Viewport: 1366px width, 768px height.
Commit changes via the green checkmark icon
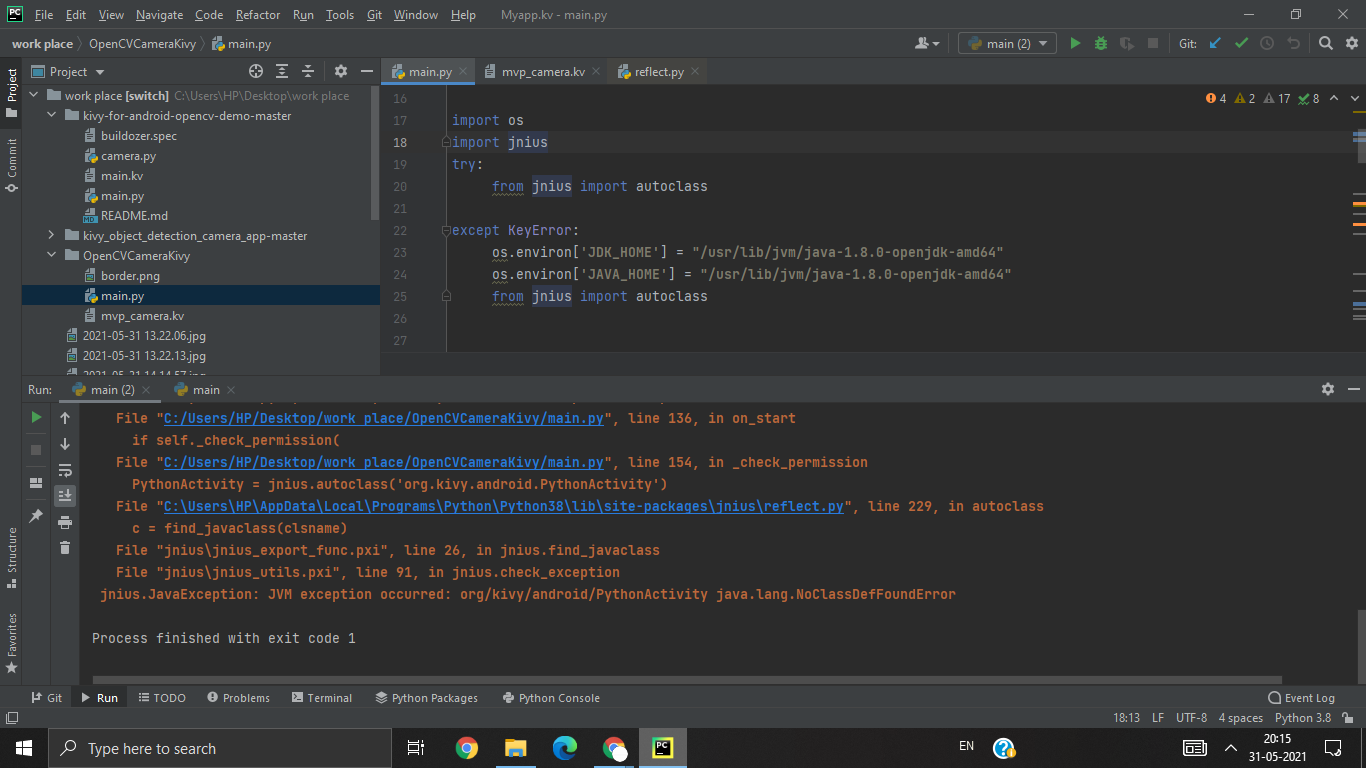1242,43
